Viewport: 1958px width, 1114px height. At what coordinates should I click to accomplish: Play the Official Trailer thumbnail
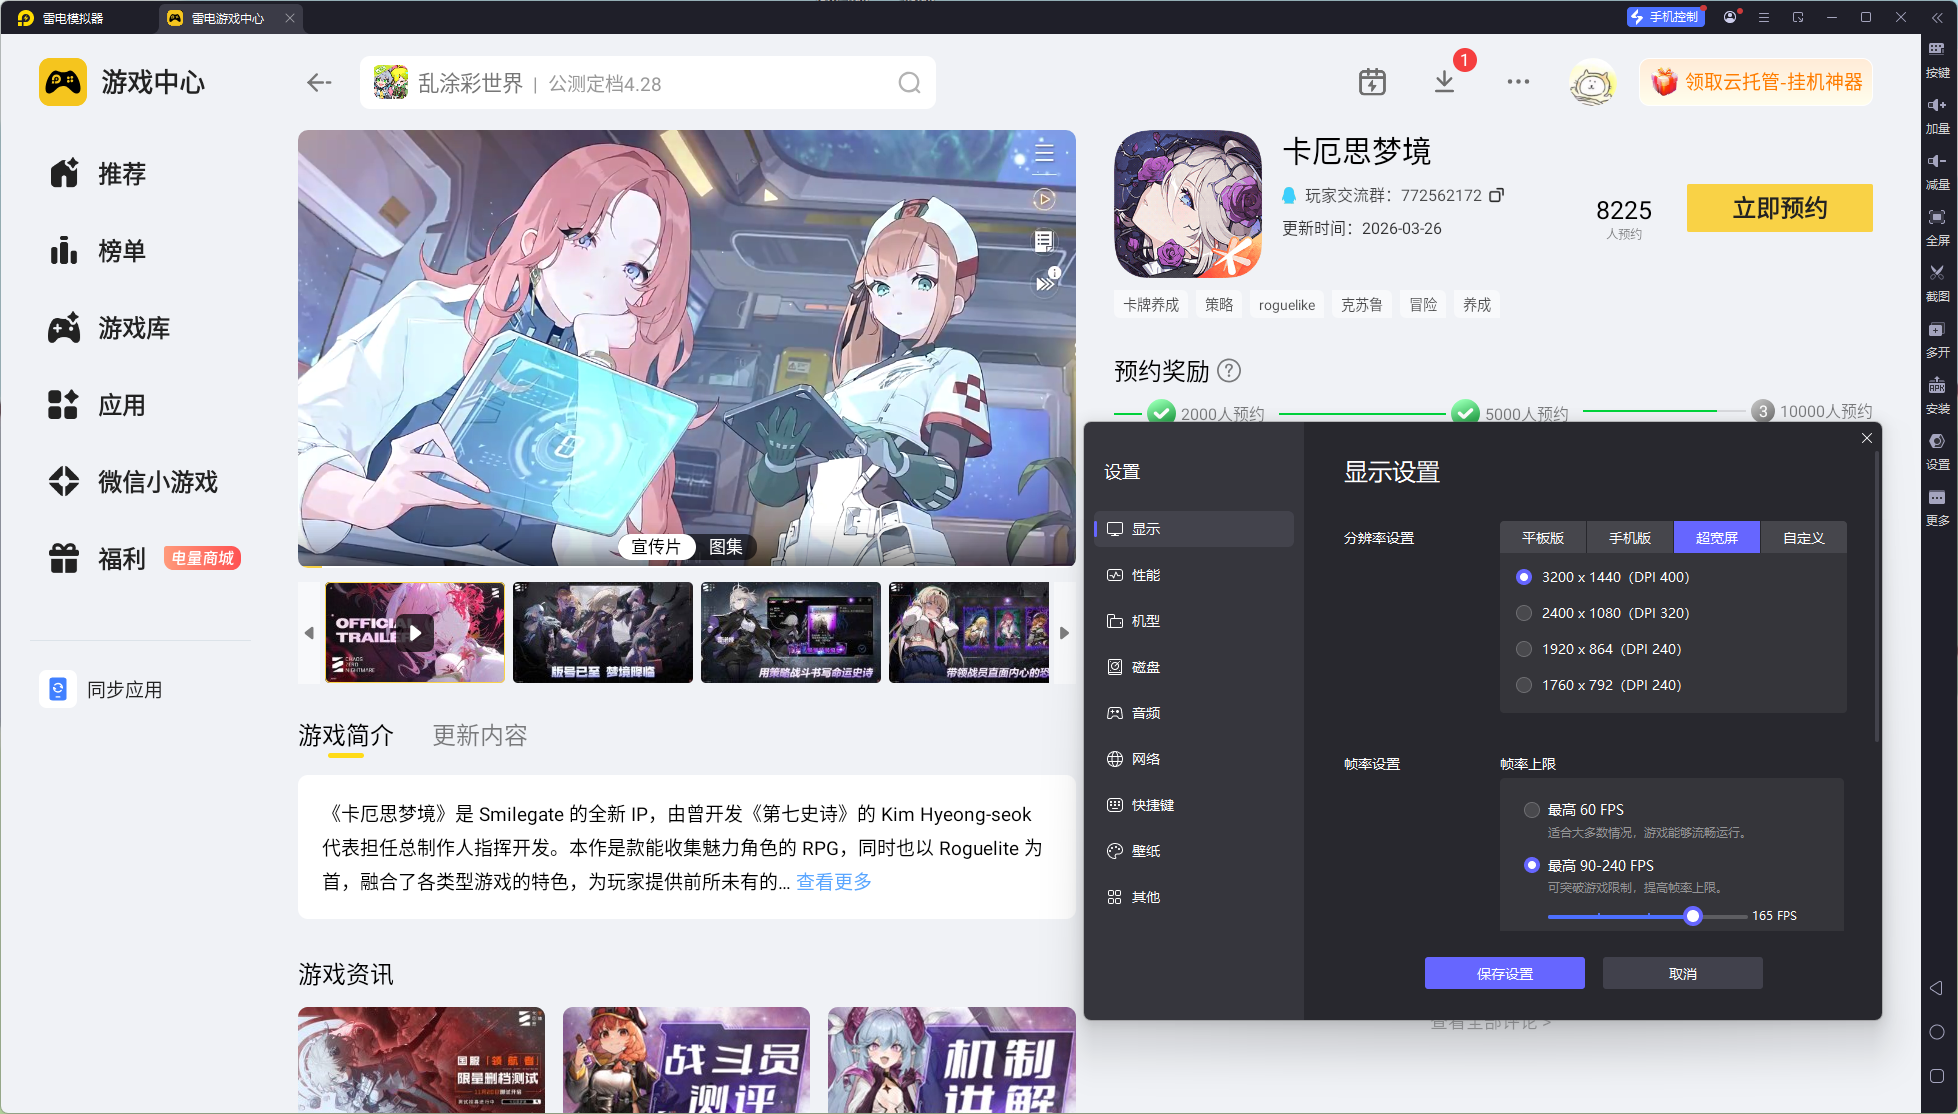pos(415,633)
